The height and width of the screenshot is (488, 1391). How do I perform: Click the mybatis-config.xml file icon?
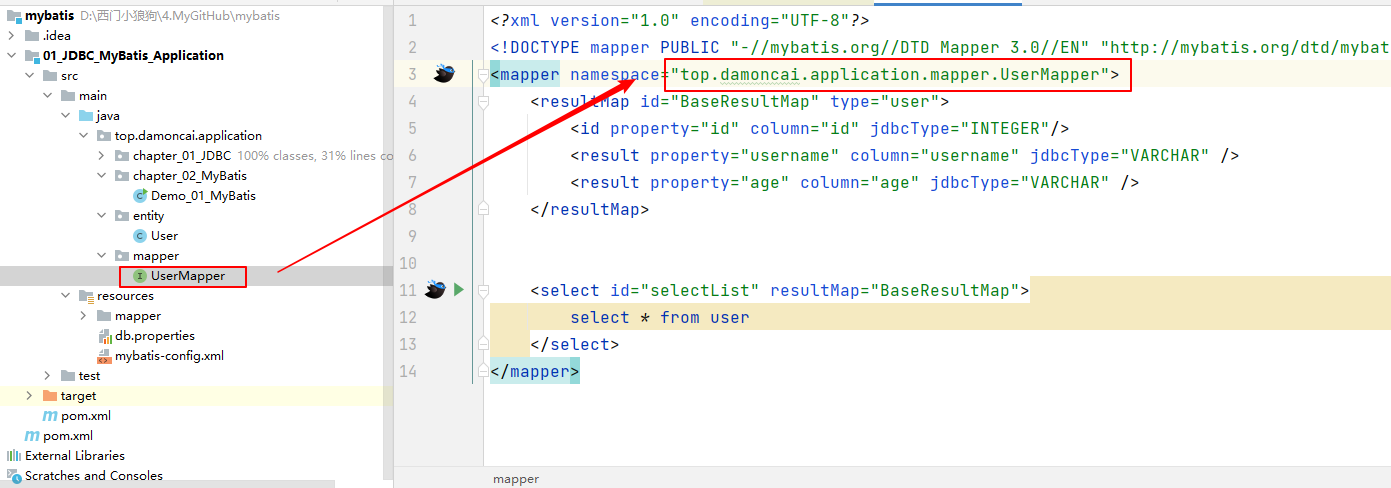(x=104, y=356)
